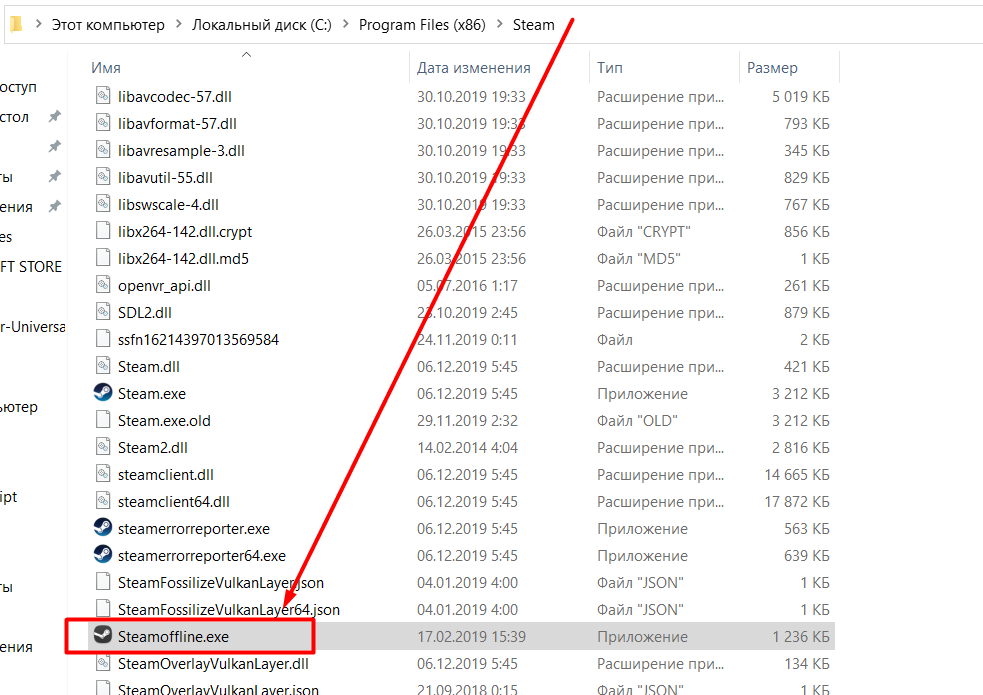This screenshot has width=983, height=695.
Task: Sort by Дата изменения column header
Action: 473,68
